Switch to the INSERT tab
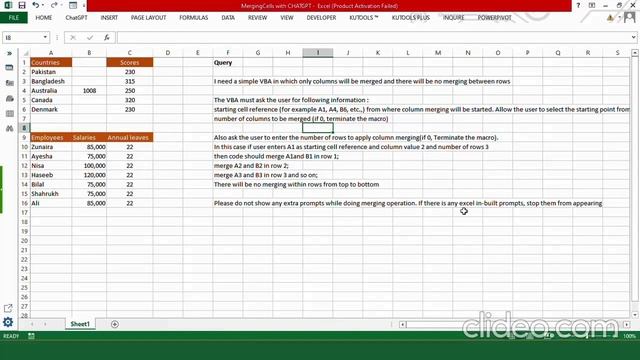The height and width of the screenshot is (360, 640). click(x=109, y=18)
